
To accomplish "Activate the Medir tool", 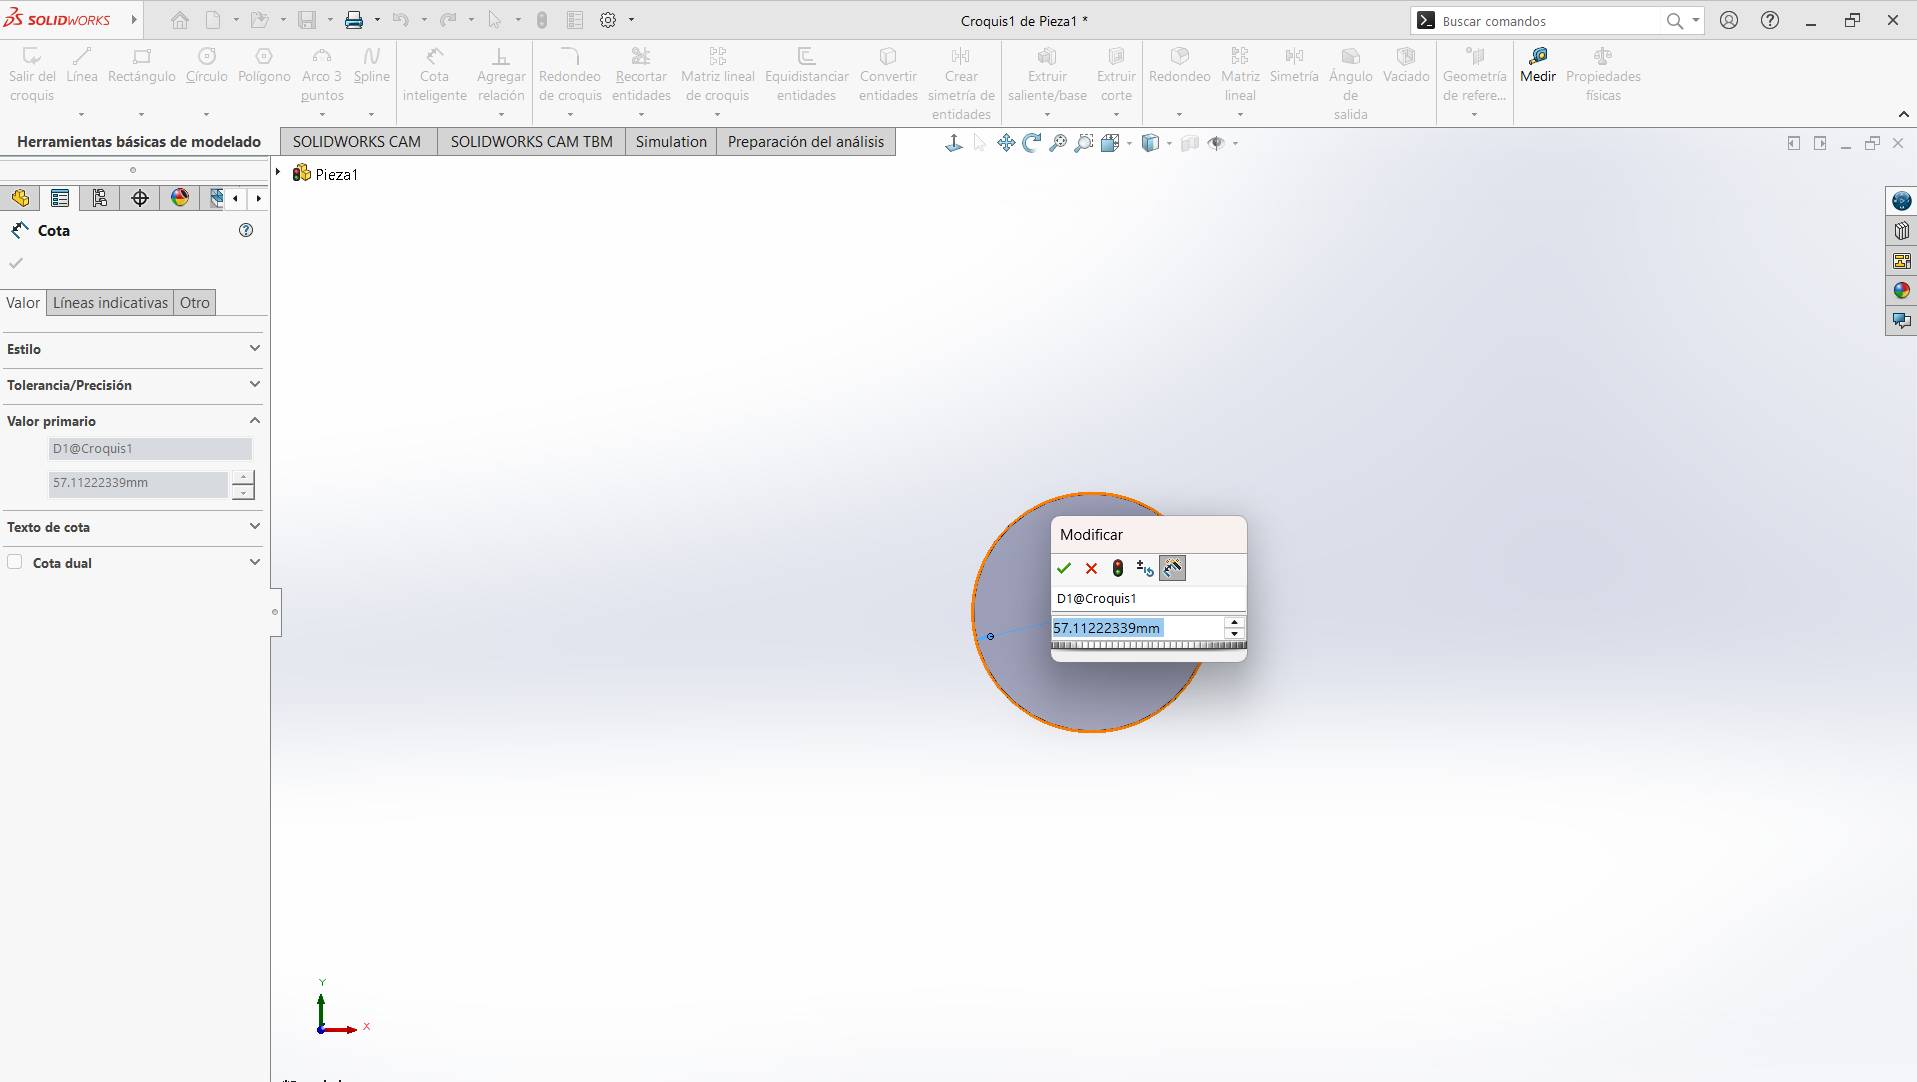I will click(1537, 64).
